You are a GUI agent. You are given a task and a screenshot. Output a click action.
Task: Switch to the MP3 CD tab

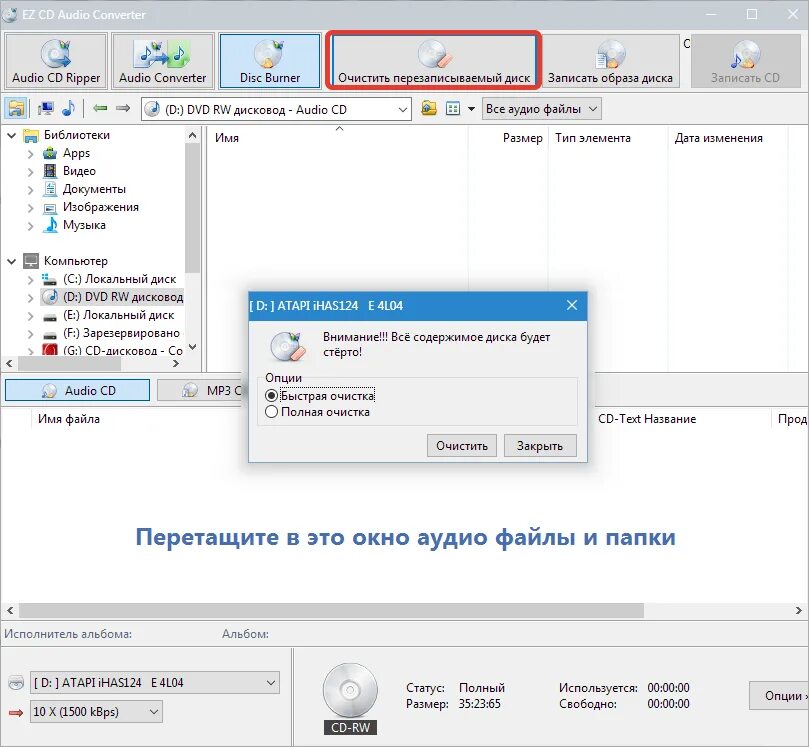202,391
